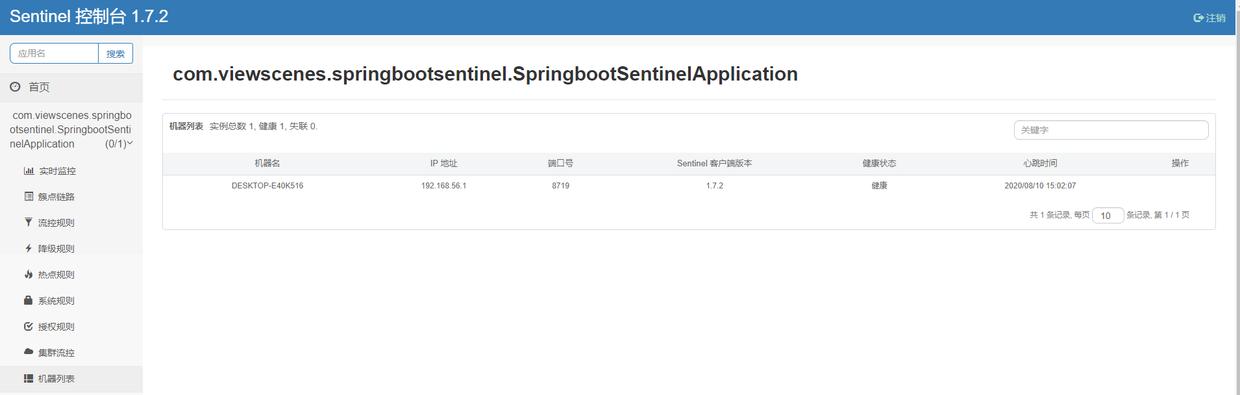Select the 健康 status cell
The image size is (1240, 395).
[x=879, y=186]
